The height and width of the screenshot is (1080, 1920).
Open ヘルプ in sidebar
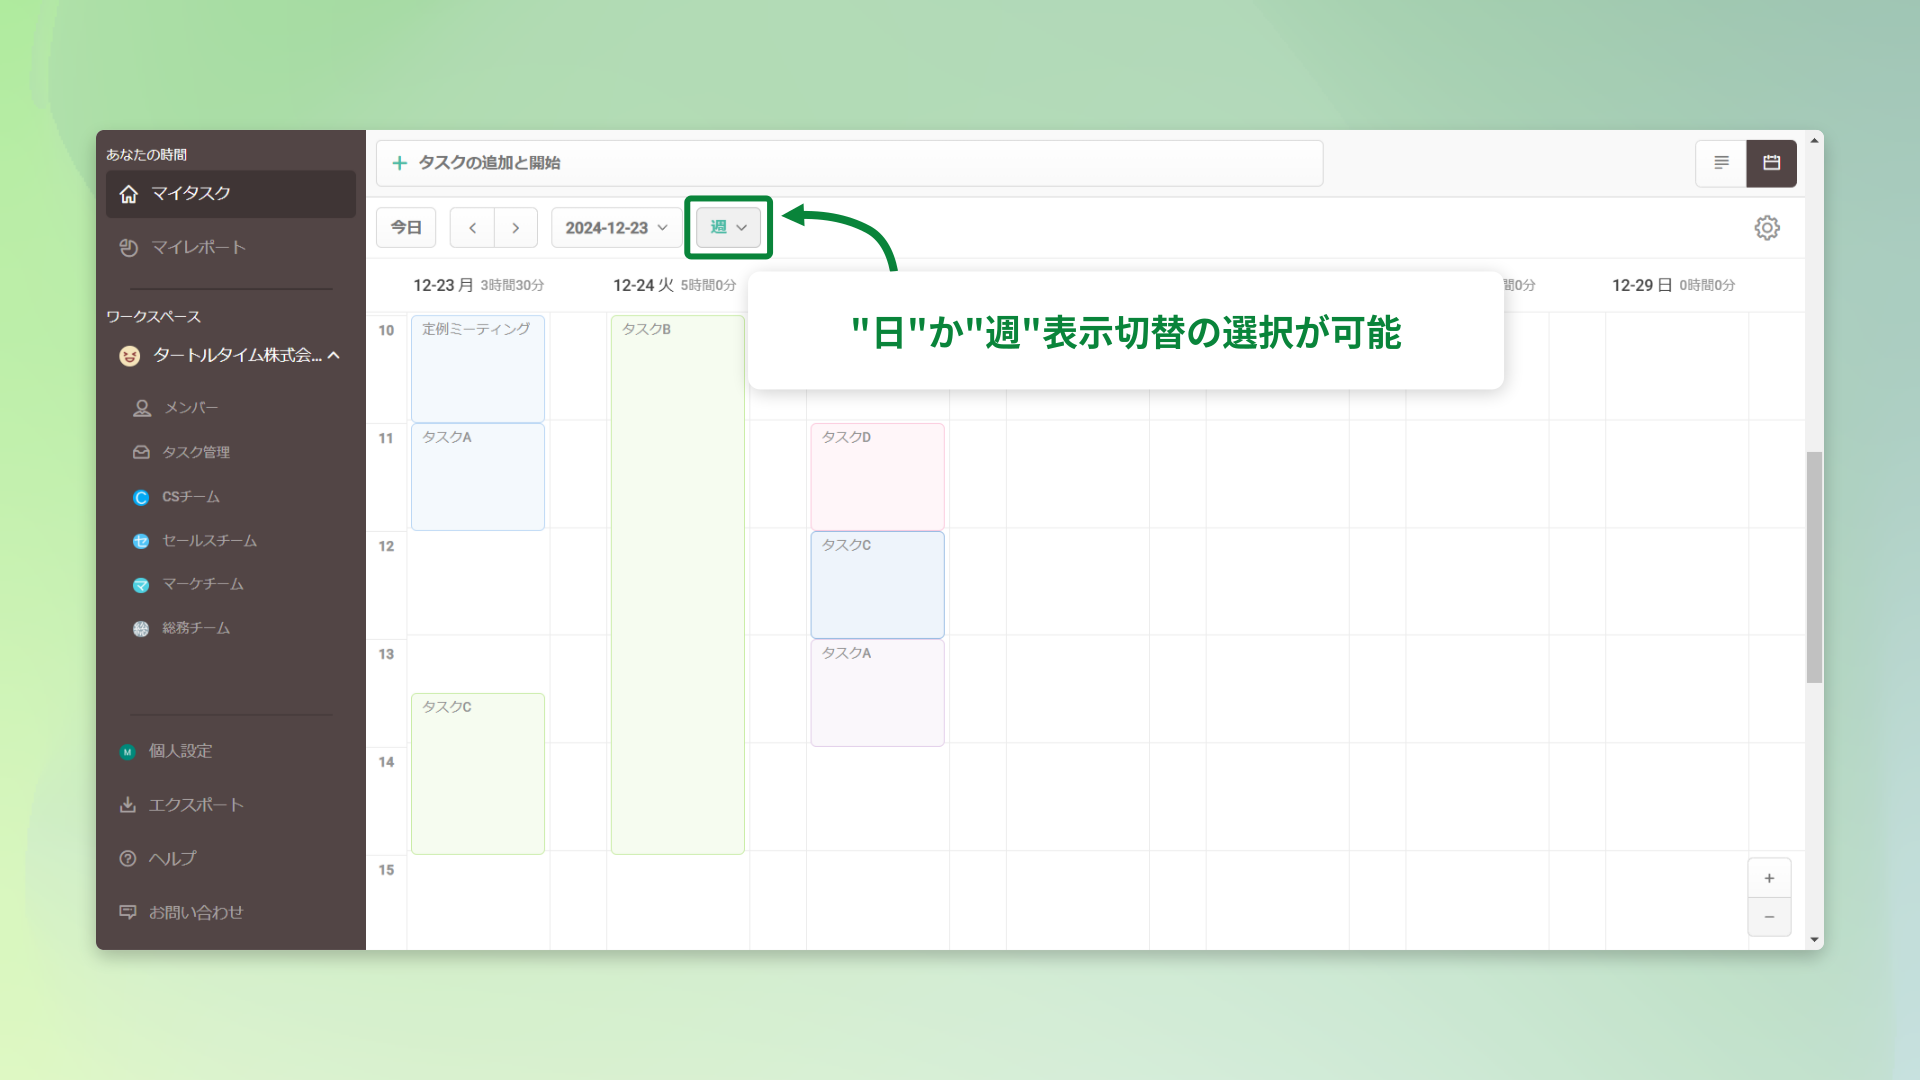point(172,858)
